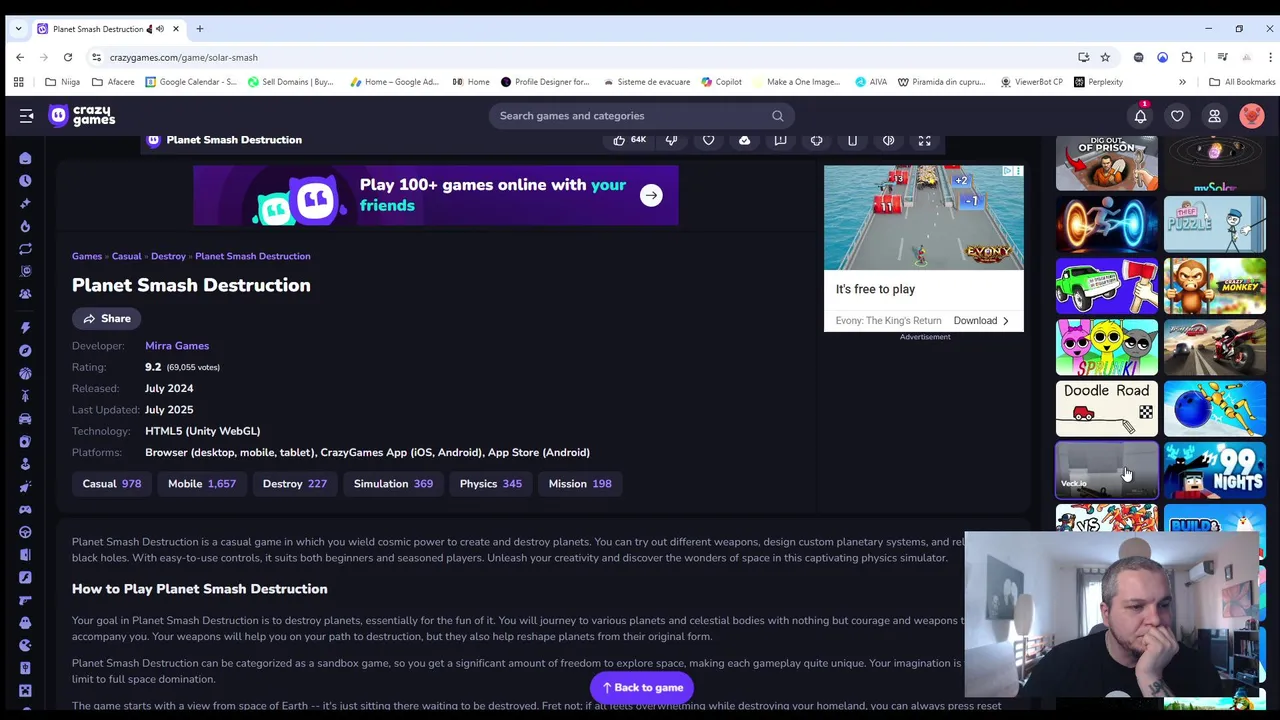Click the Casual breadcrumb link
Image resolution: width=1280 pixels, height=720 pixels.
tap(126, 256)
